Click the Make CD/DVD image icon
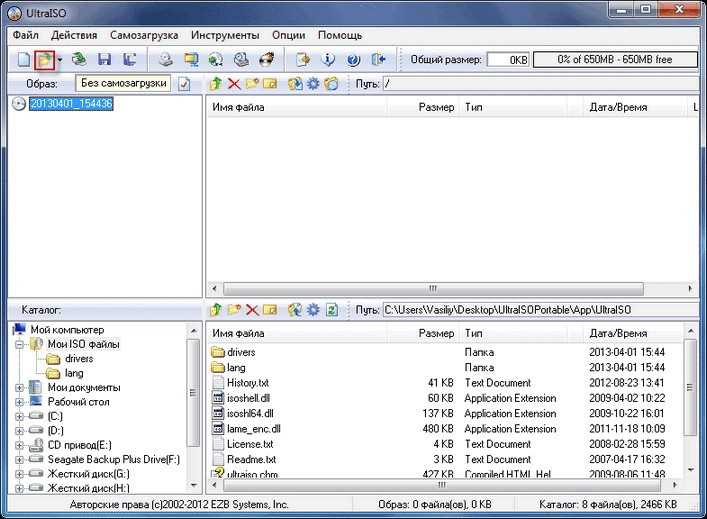This screenshot has width=707, height=519. 166,59
